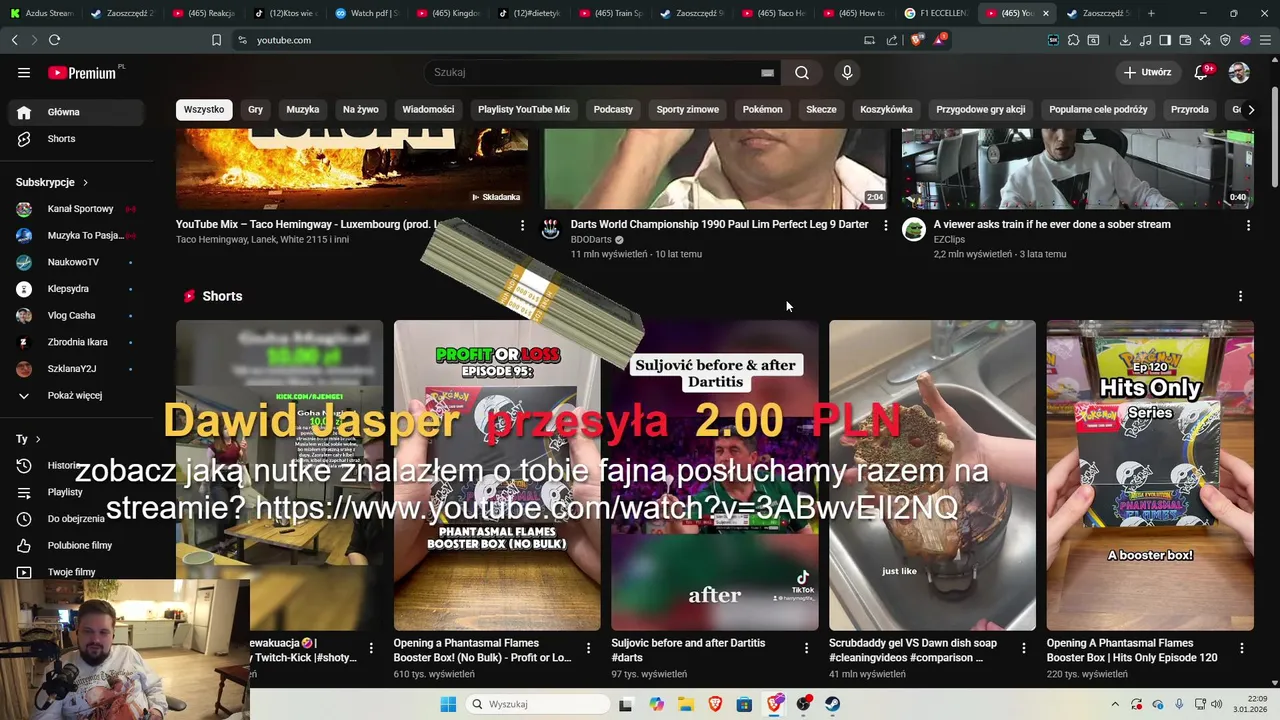The image size is (1280, 720).
Task: Start voice search with microphone icon
Action: point(847,72)
